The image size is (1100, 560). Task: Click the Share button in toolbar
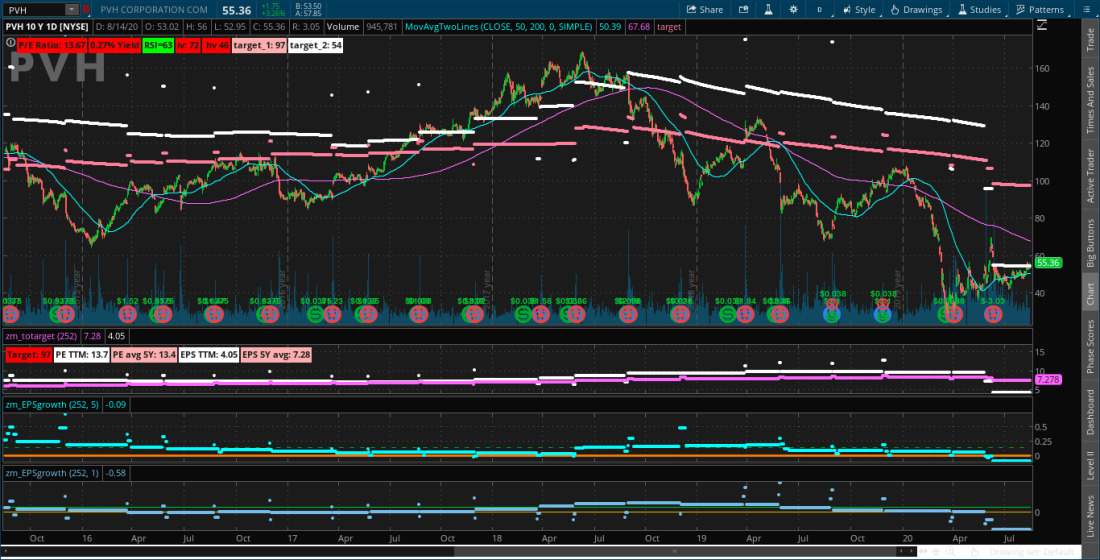click(704, 9)
